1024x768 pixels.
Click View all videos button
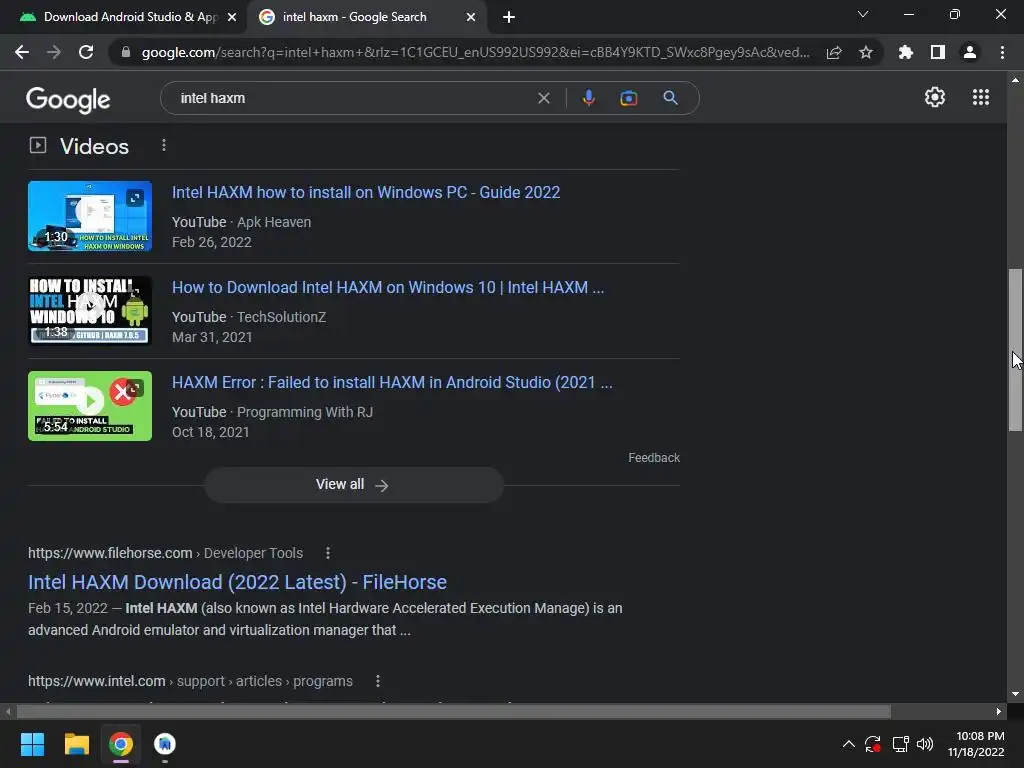353,485
